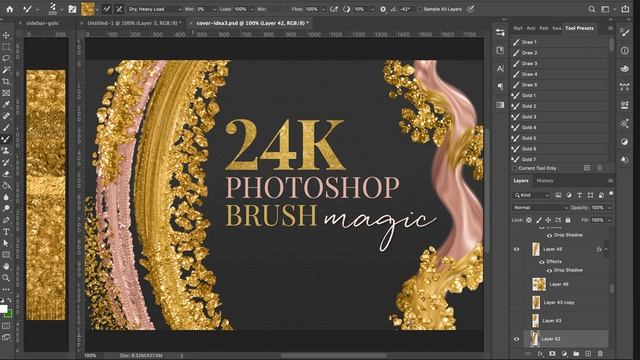This screenshot has width=640, height=360.
Task: Go to the Photoshop Home screen icon
Action: click(9, 9)
